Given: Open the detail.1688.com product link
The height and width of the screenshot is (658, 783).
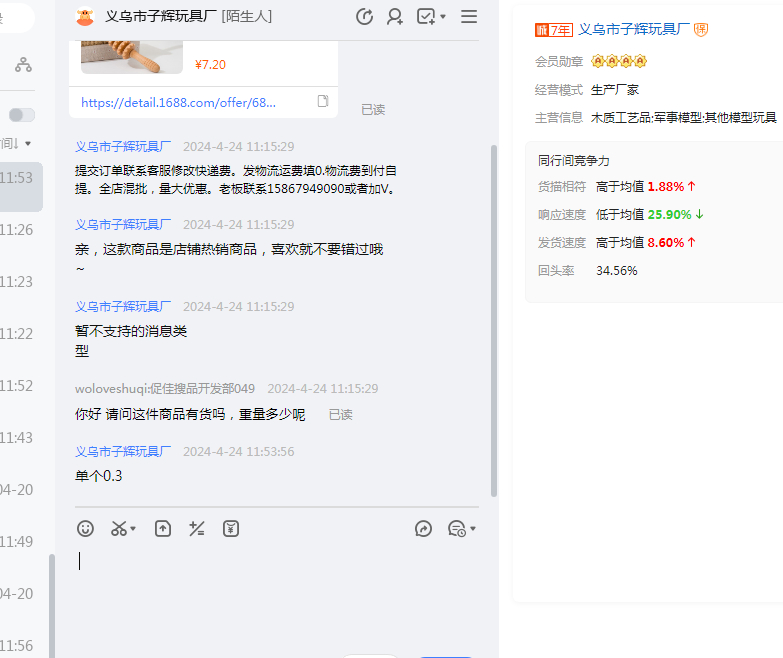Looking at the screenshot, I should coord(178,102).
